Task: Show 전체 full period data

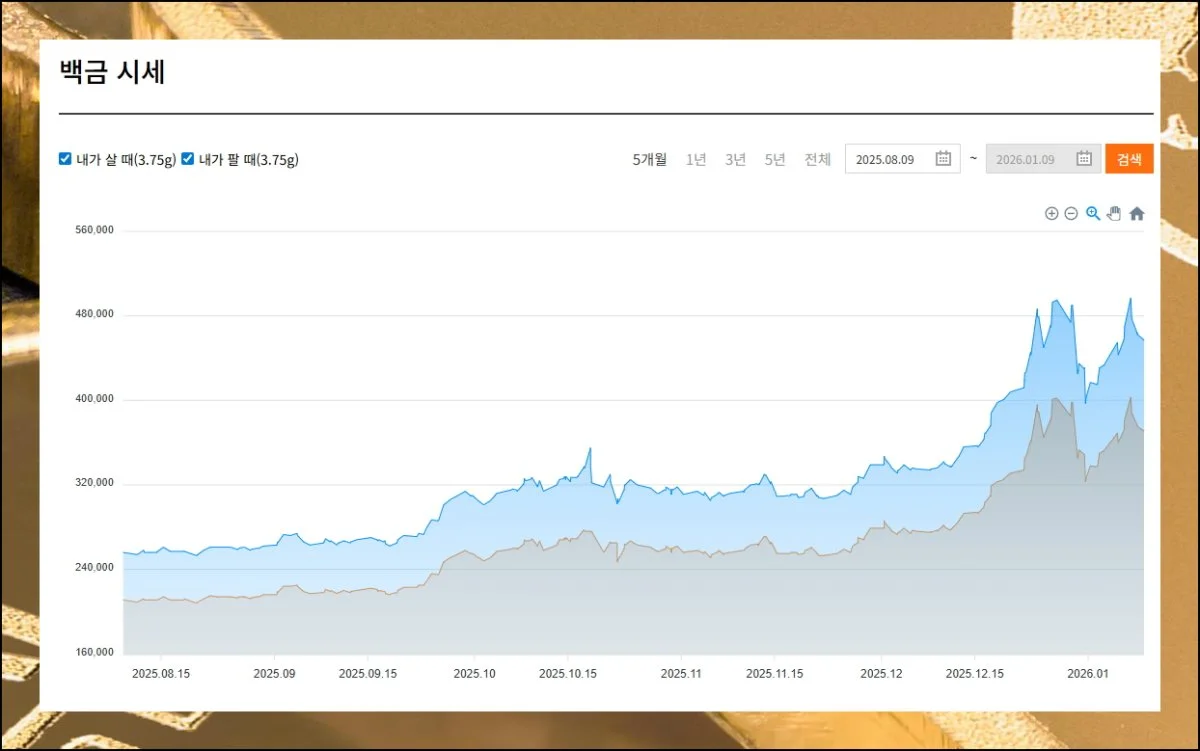Action: pyautogui.click(x=817, y=160)
